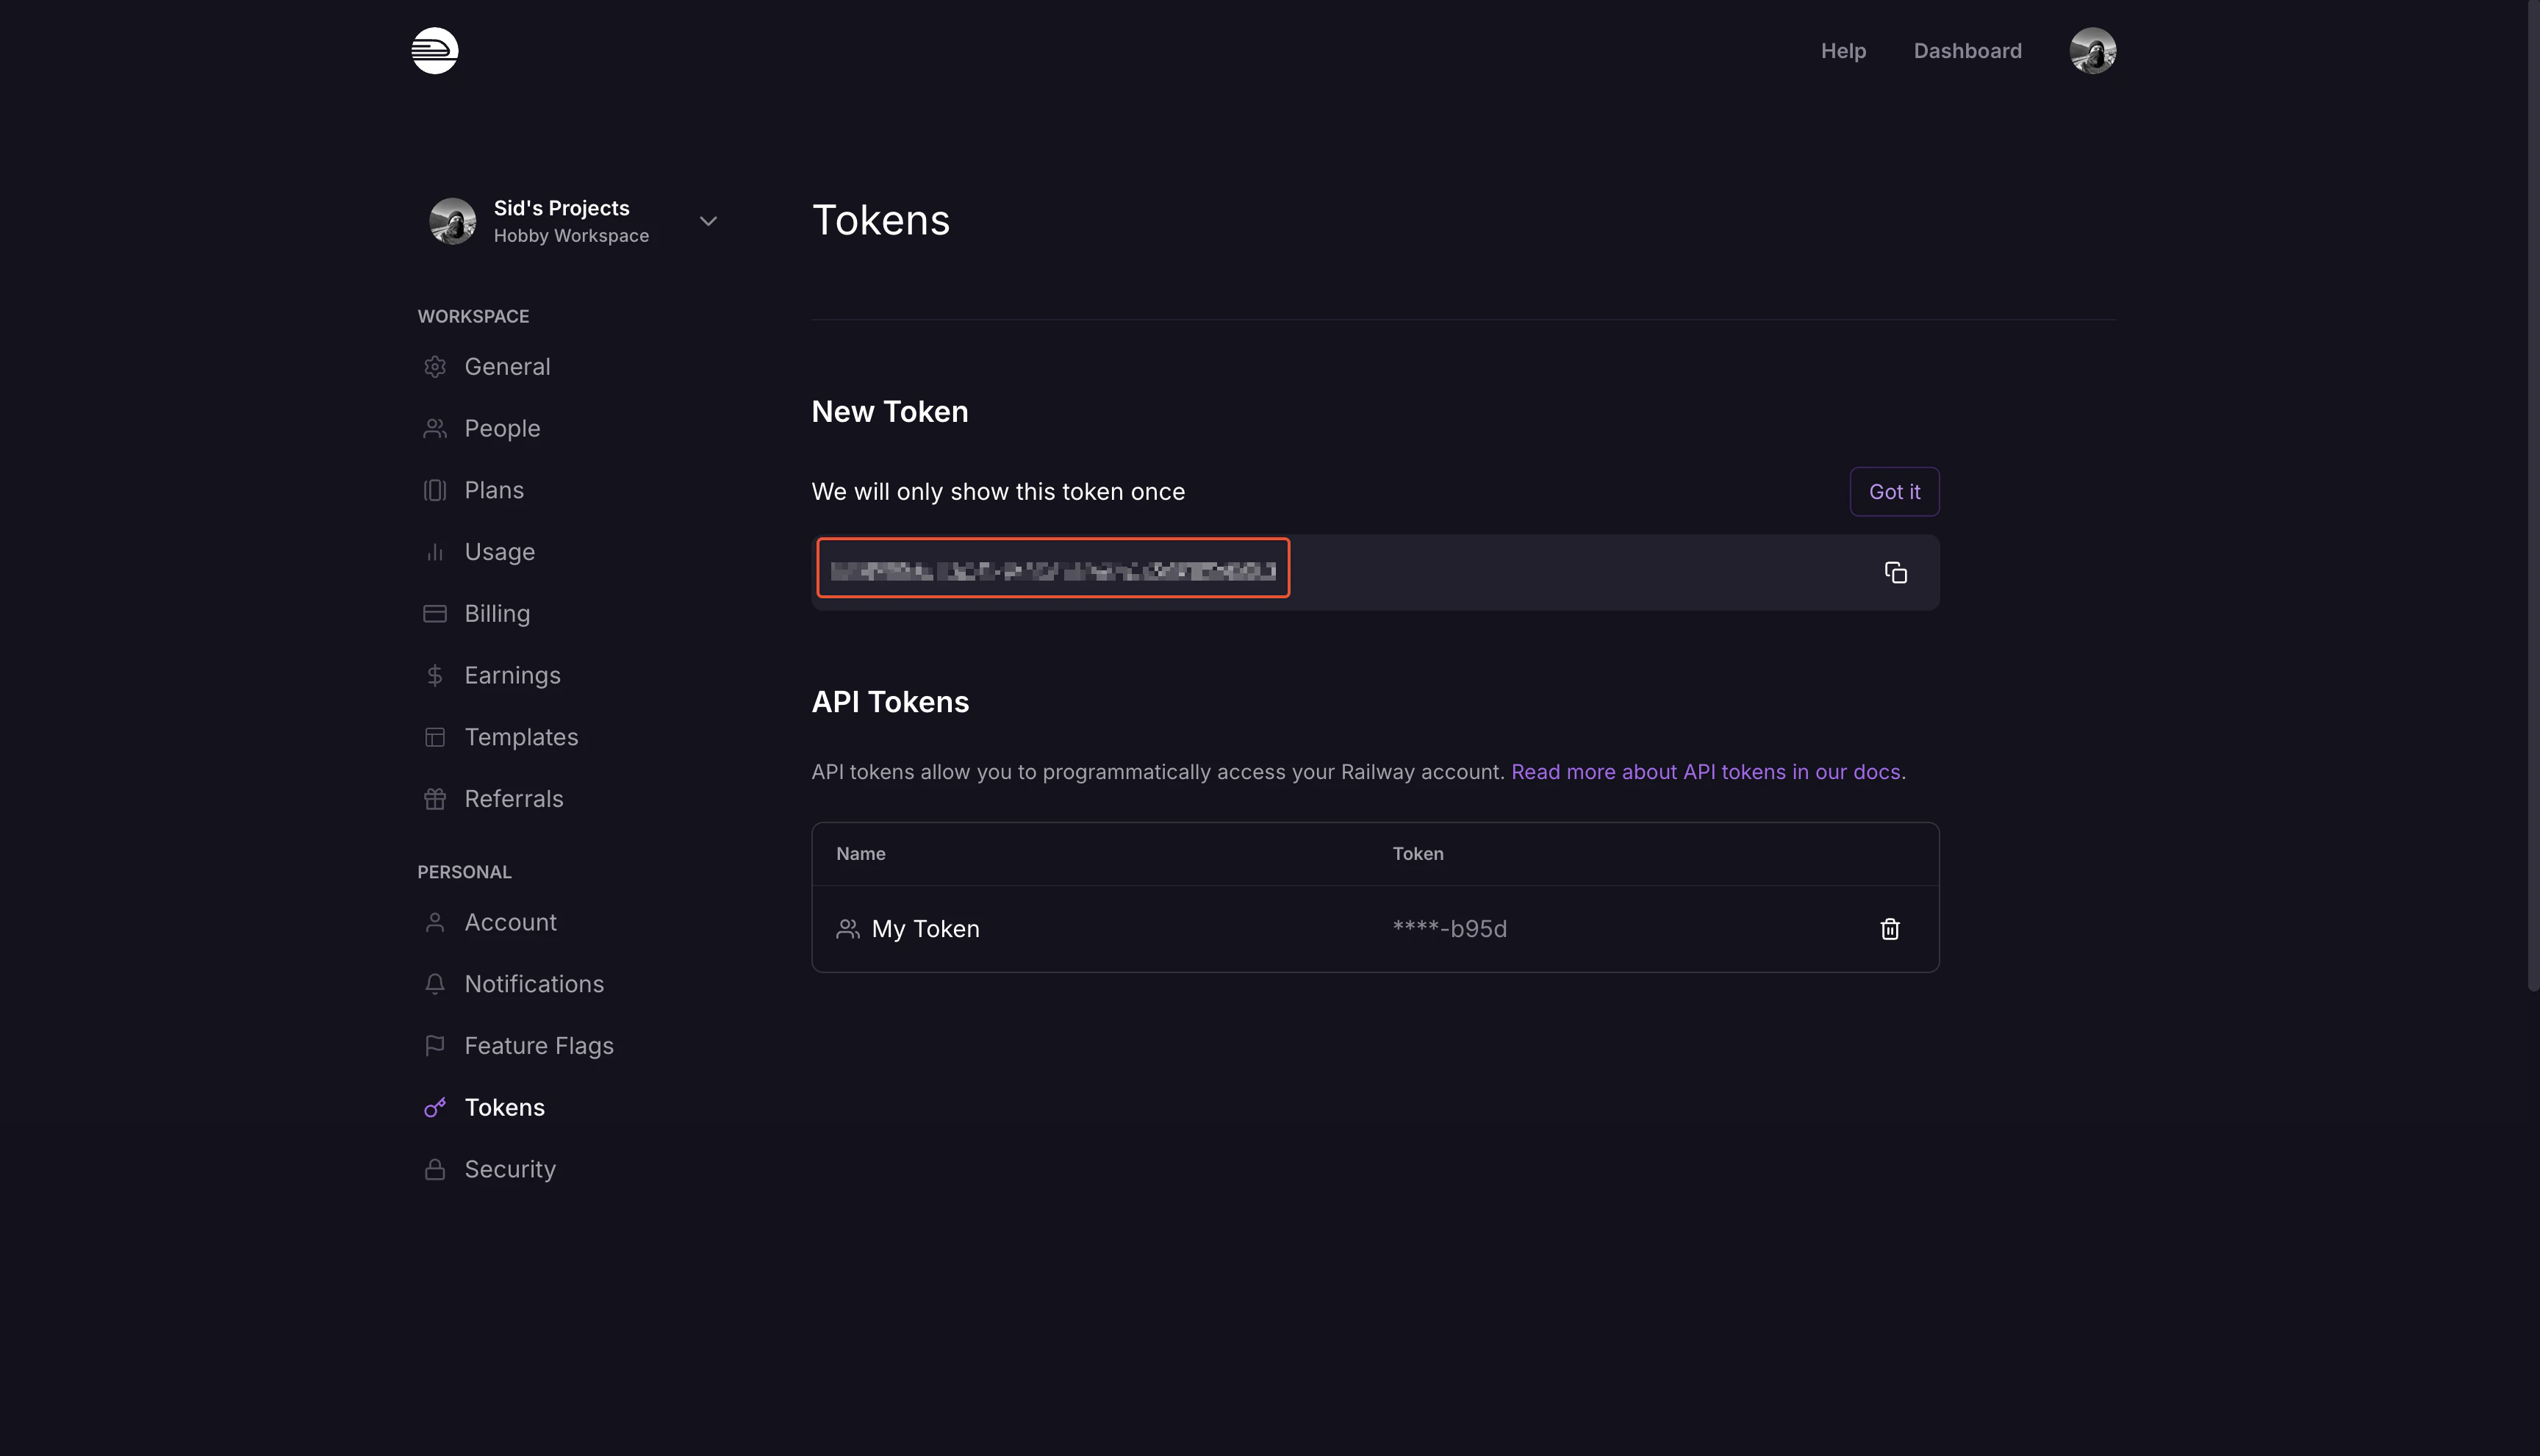Screen dimensions: 2540x1456
Task: Click the My Token row name
Action: [925, 929]
